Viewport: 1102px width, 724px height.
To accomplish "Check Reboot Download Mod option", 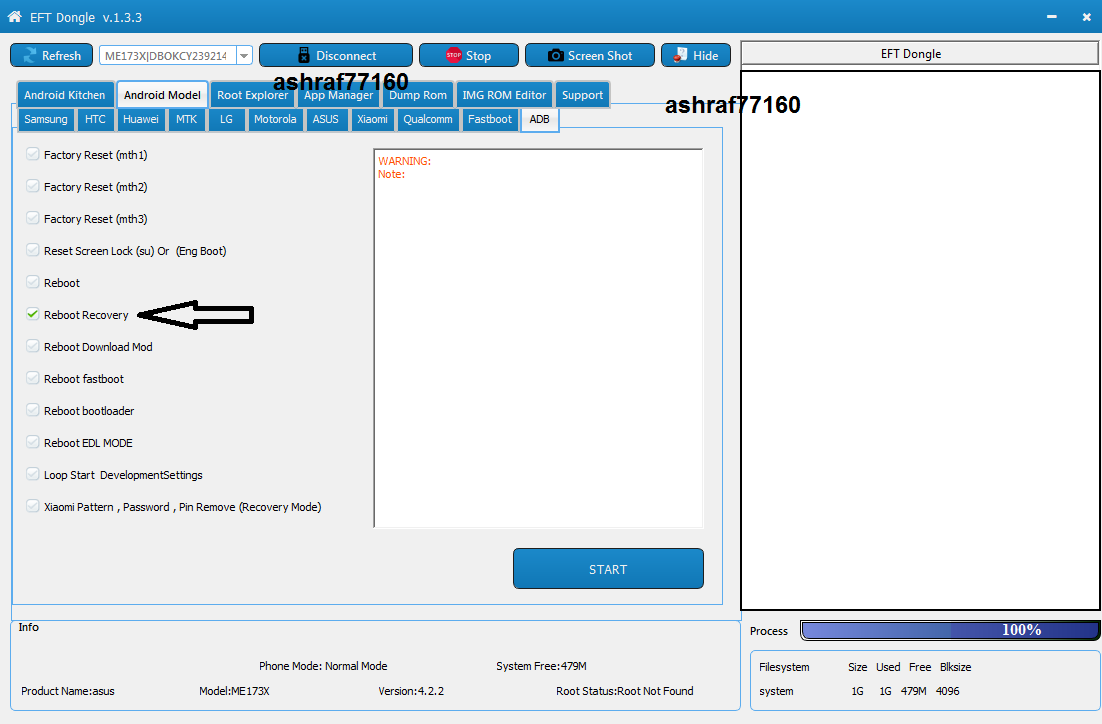I will (x=32, y=346).
